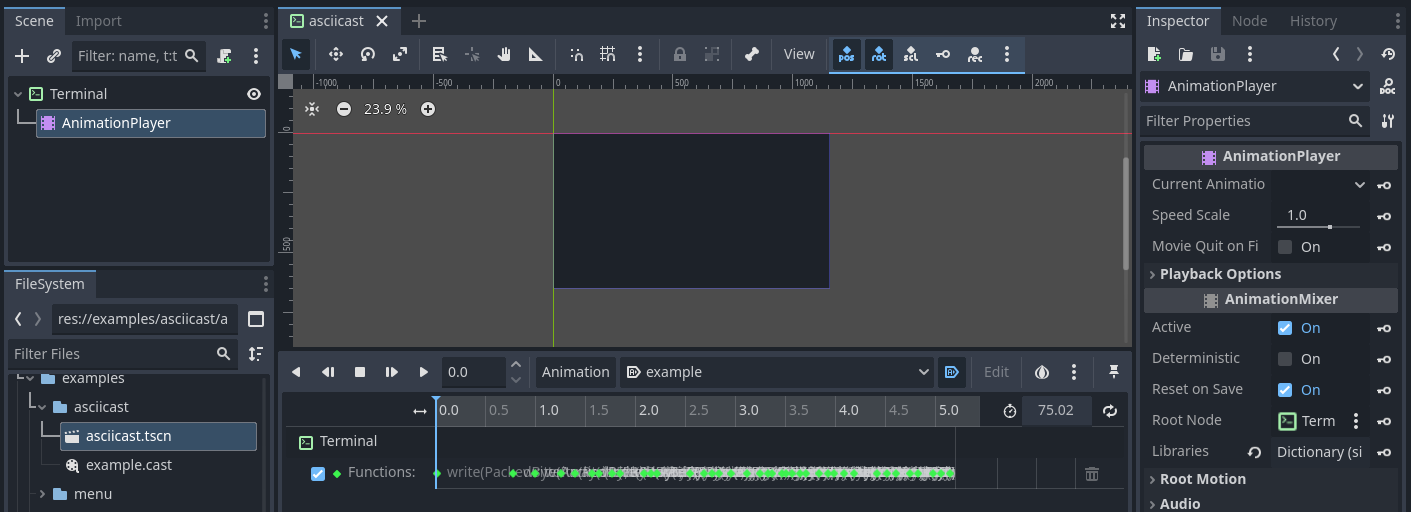
Task: Toggle autoplay on load
Action: click(x=952, y=372)
